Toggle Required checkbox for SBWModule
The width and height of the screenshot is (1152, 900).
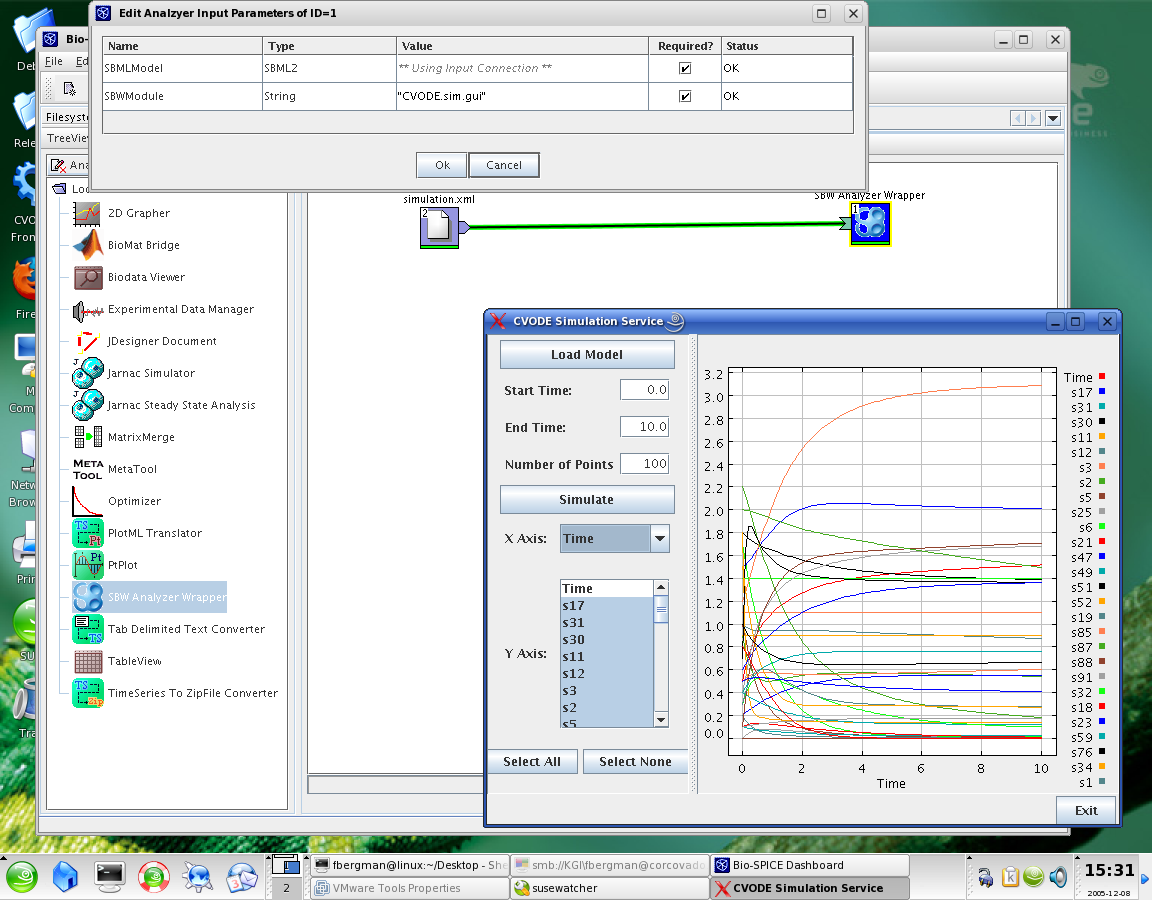(x=685, y=96)
